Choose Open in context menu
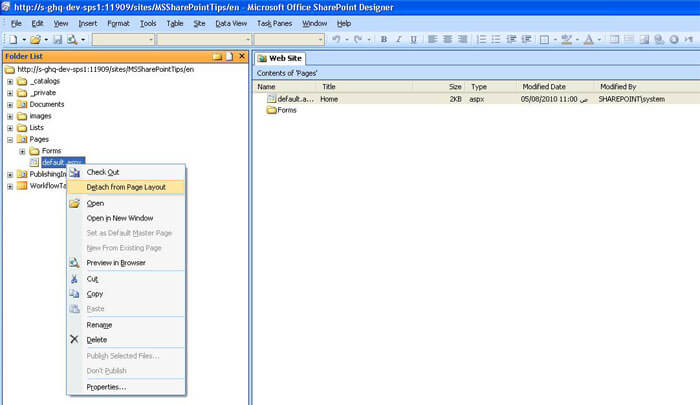Screen dimensions: 700x405 [x=126, y=203]
